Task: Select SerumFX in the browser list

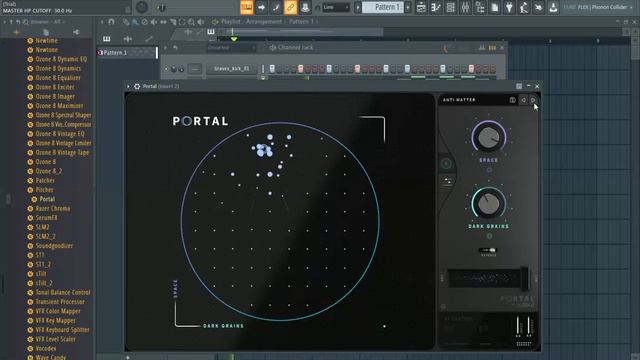Action: tap(46, 218)
